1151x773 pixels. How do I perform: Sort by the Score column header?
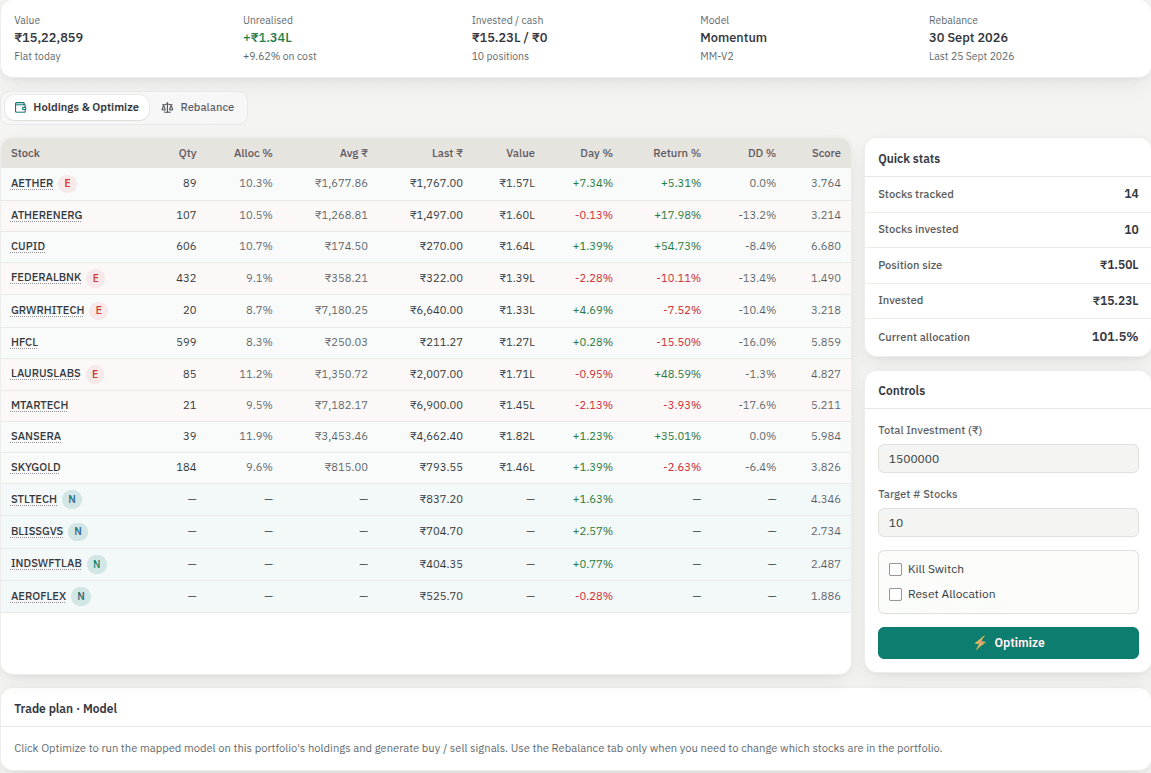pyautogui.click(x=826, y=153)
